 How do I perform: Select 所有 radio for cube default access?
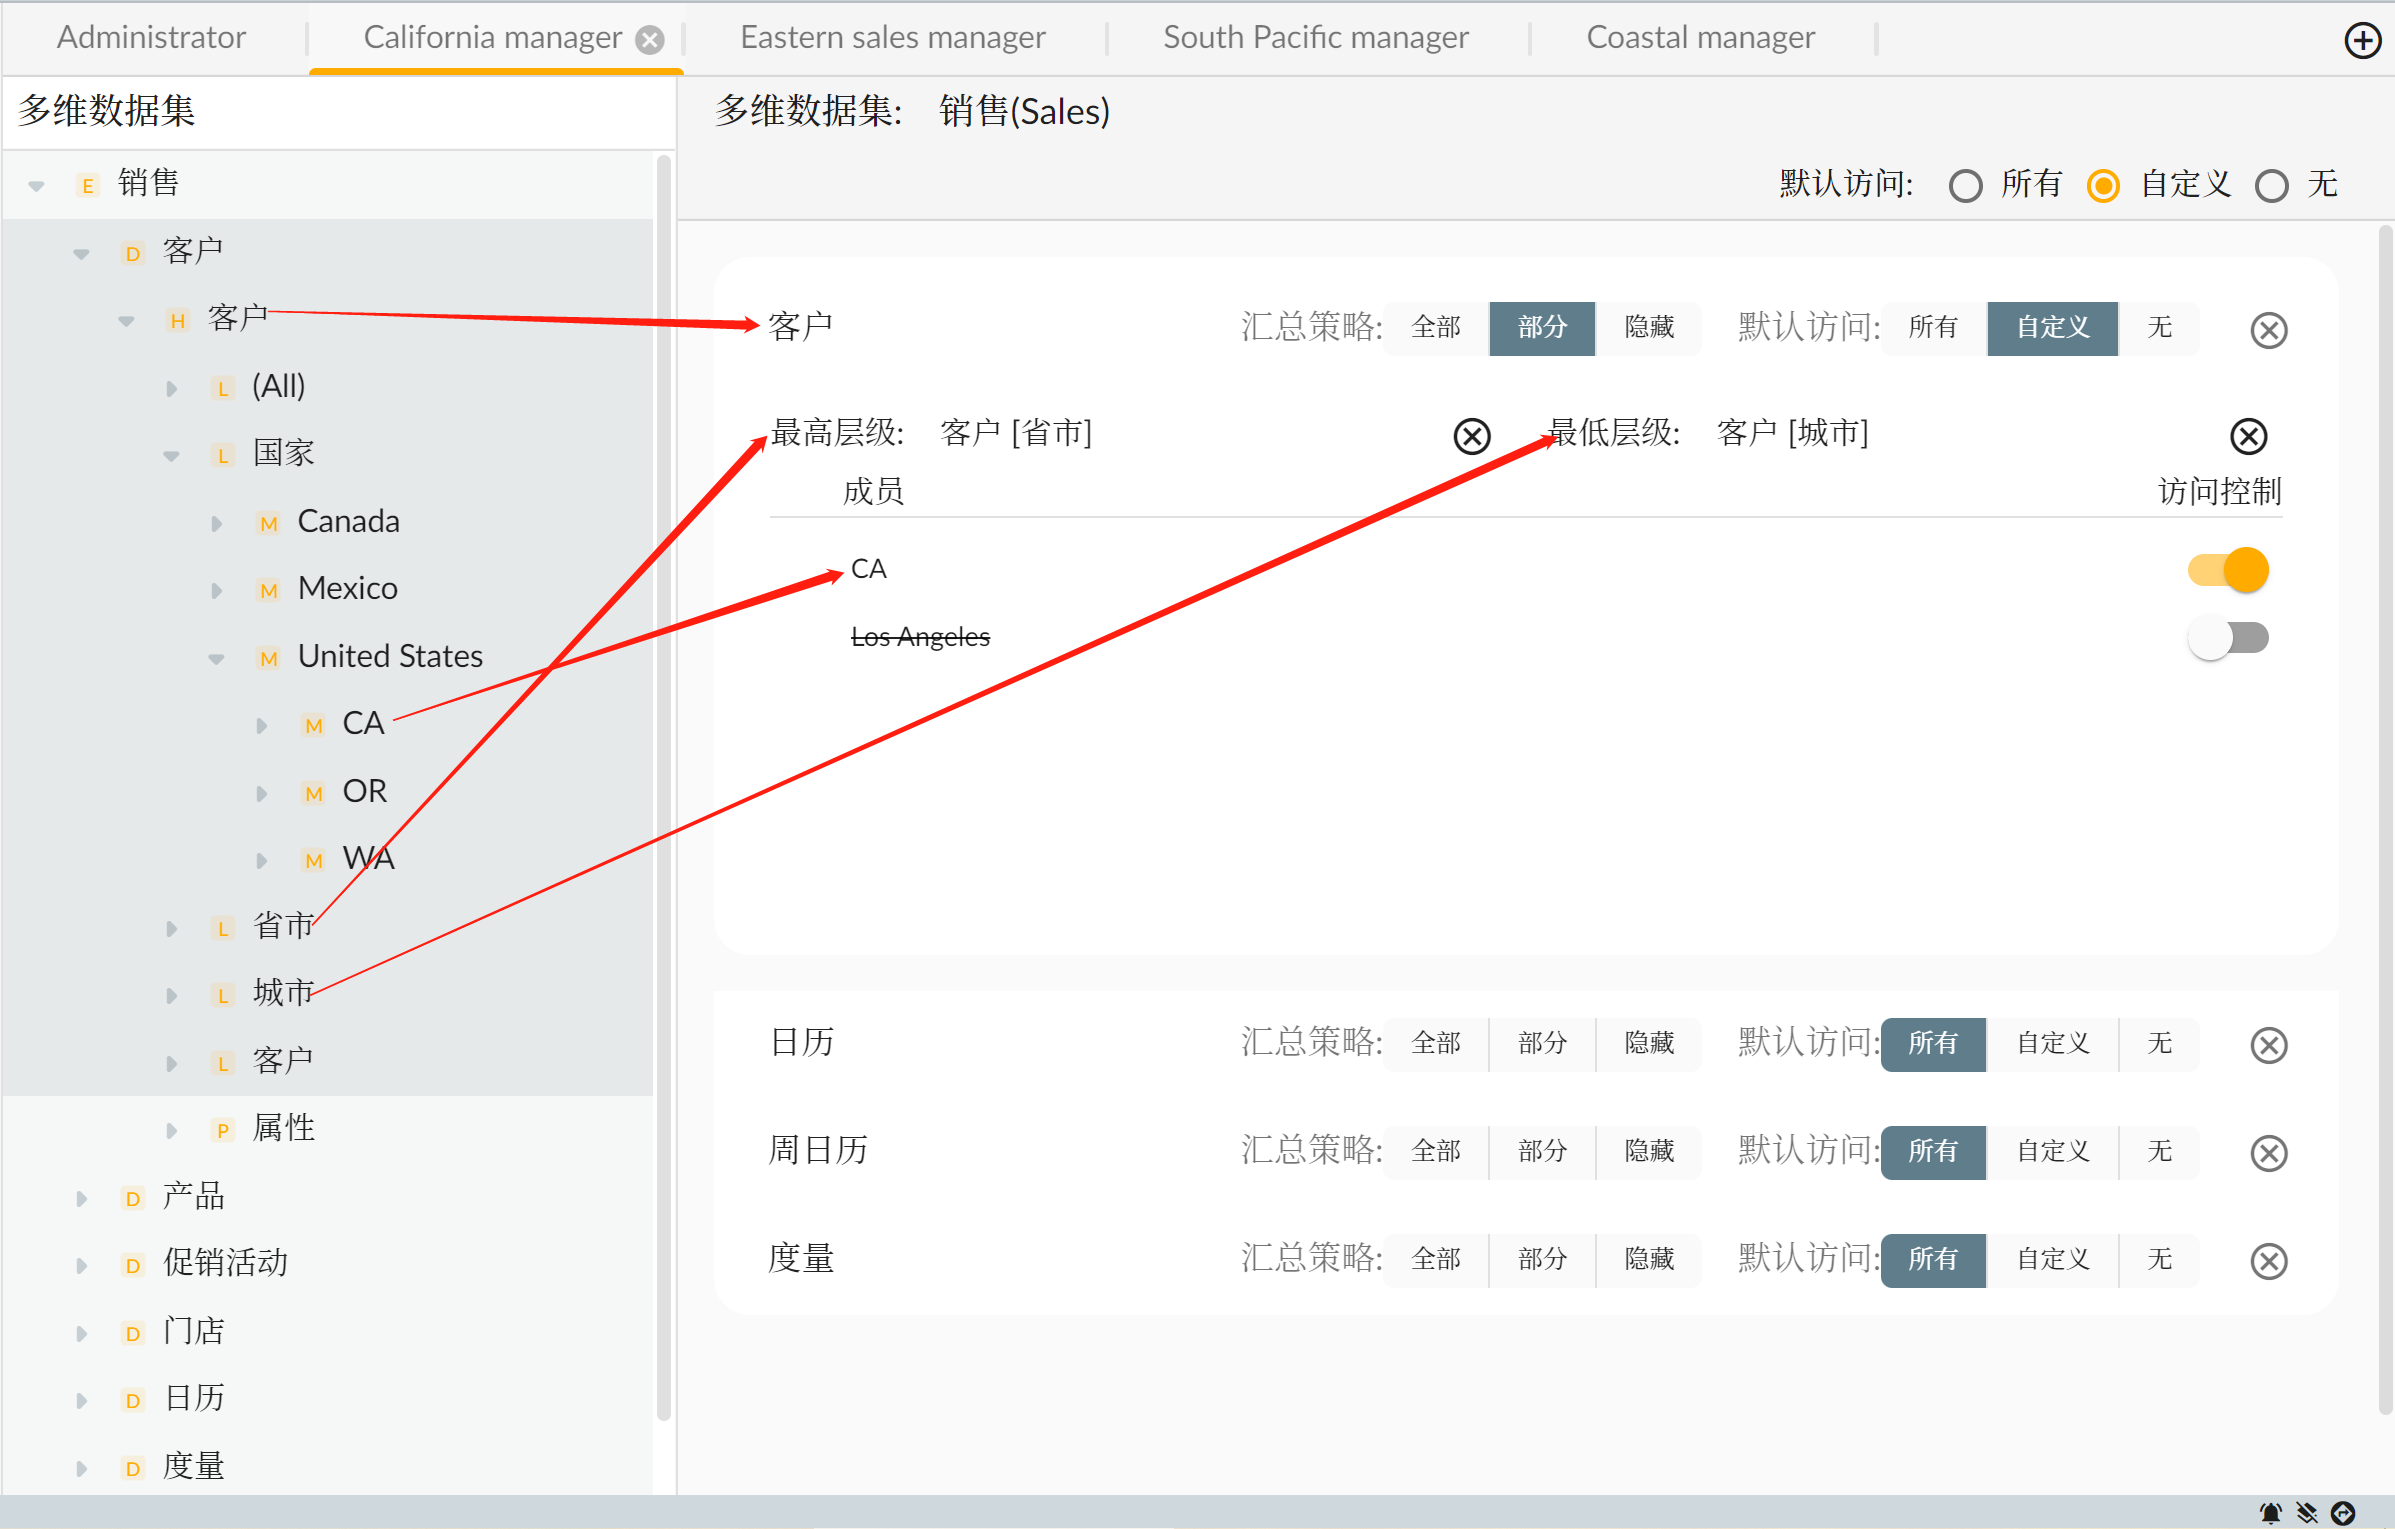[1965, 186]
